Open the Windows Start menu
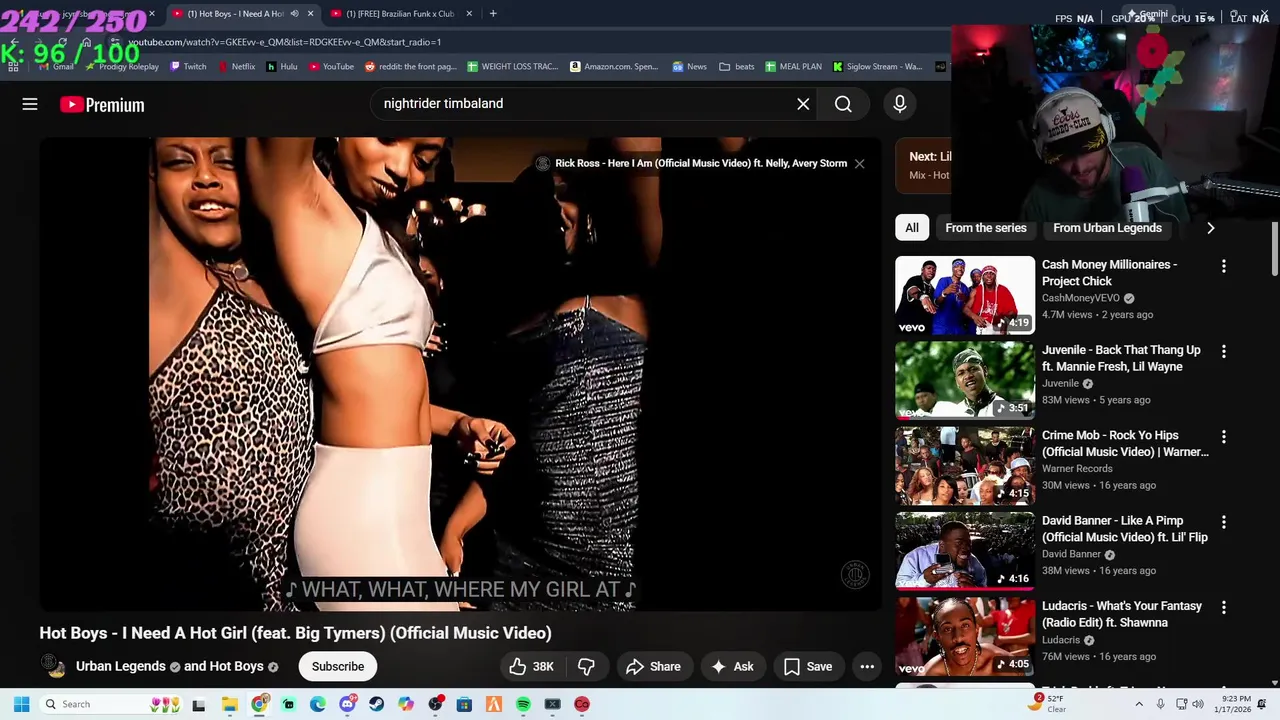Image resolution: width=1280 pixels, height=720 pixels. click(21, 704)
